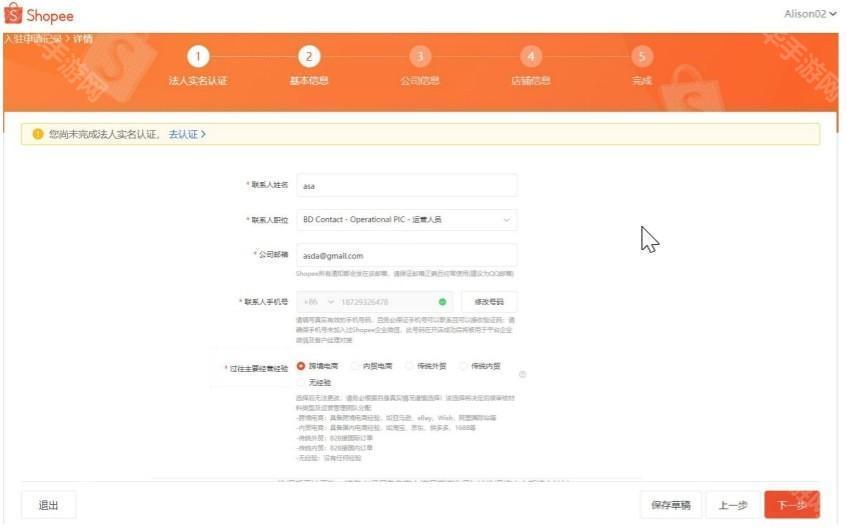Click the yellow warning icon in notice bar
This screenshot has height=531, width=847.
[37, 134]
